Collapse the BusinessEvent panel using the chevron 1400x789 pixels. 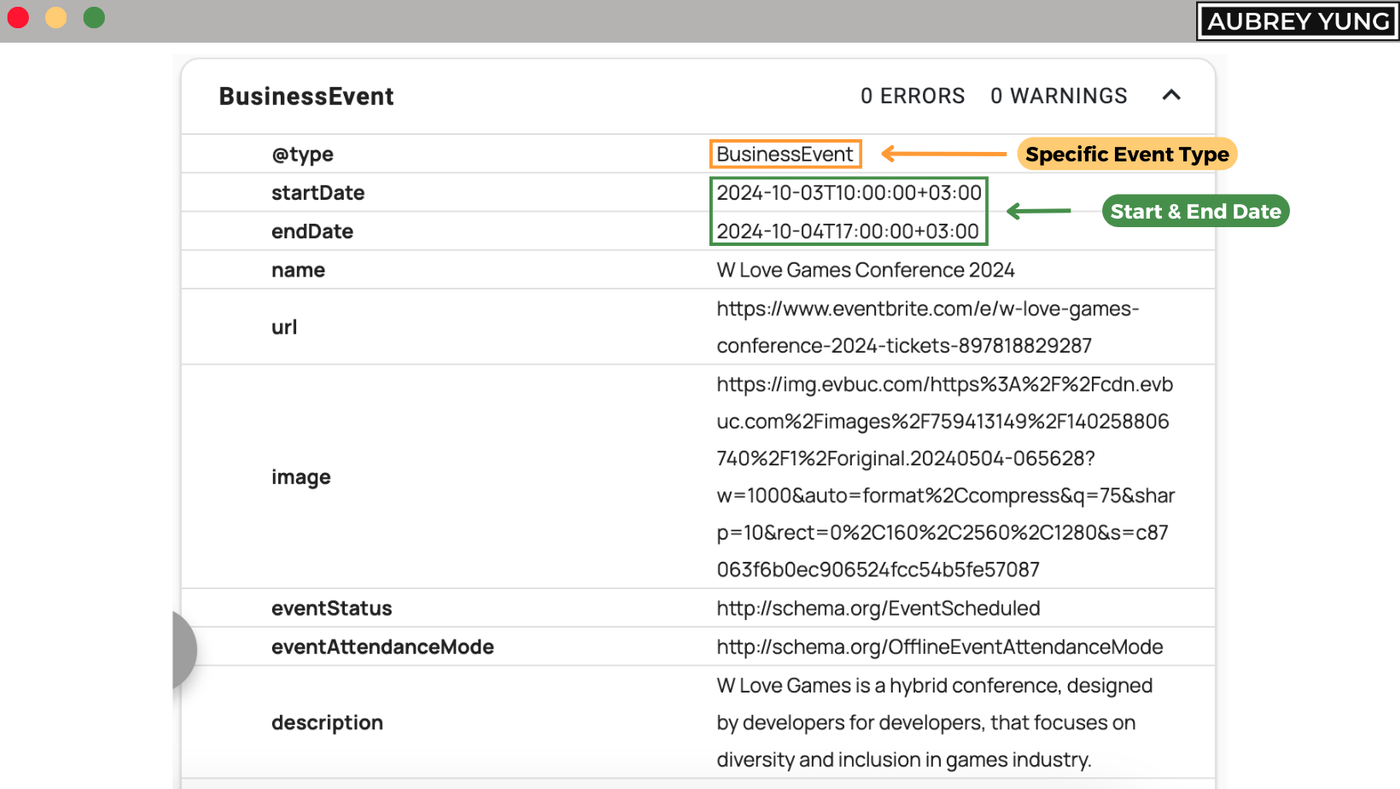1171,95
